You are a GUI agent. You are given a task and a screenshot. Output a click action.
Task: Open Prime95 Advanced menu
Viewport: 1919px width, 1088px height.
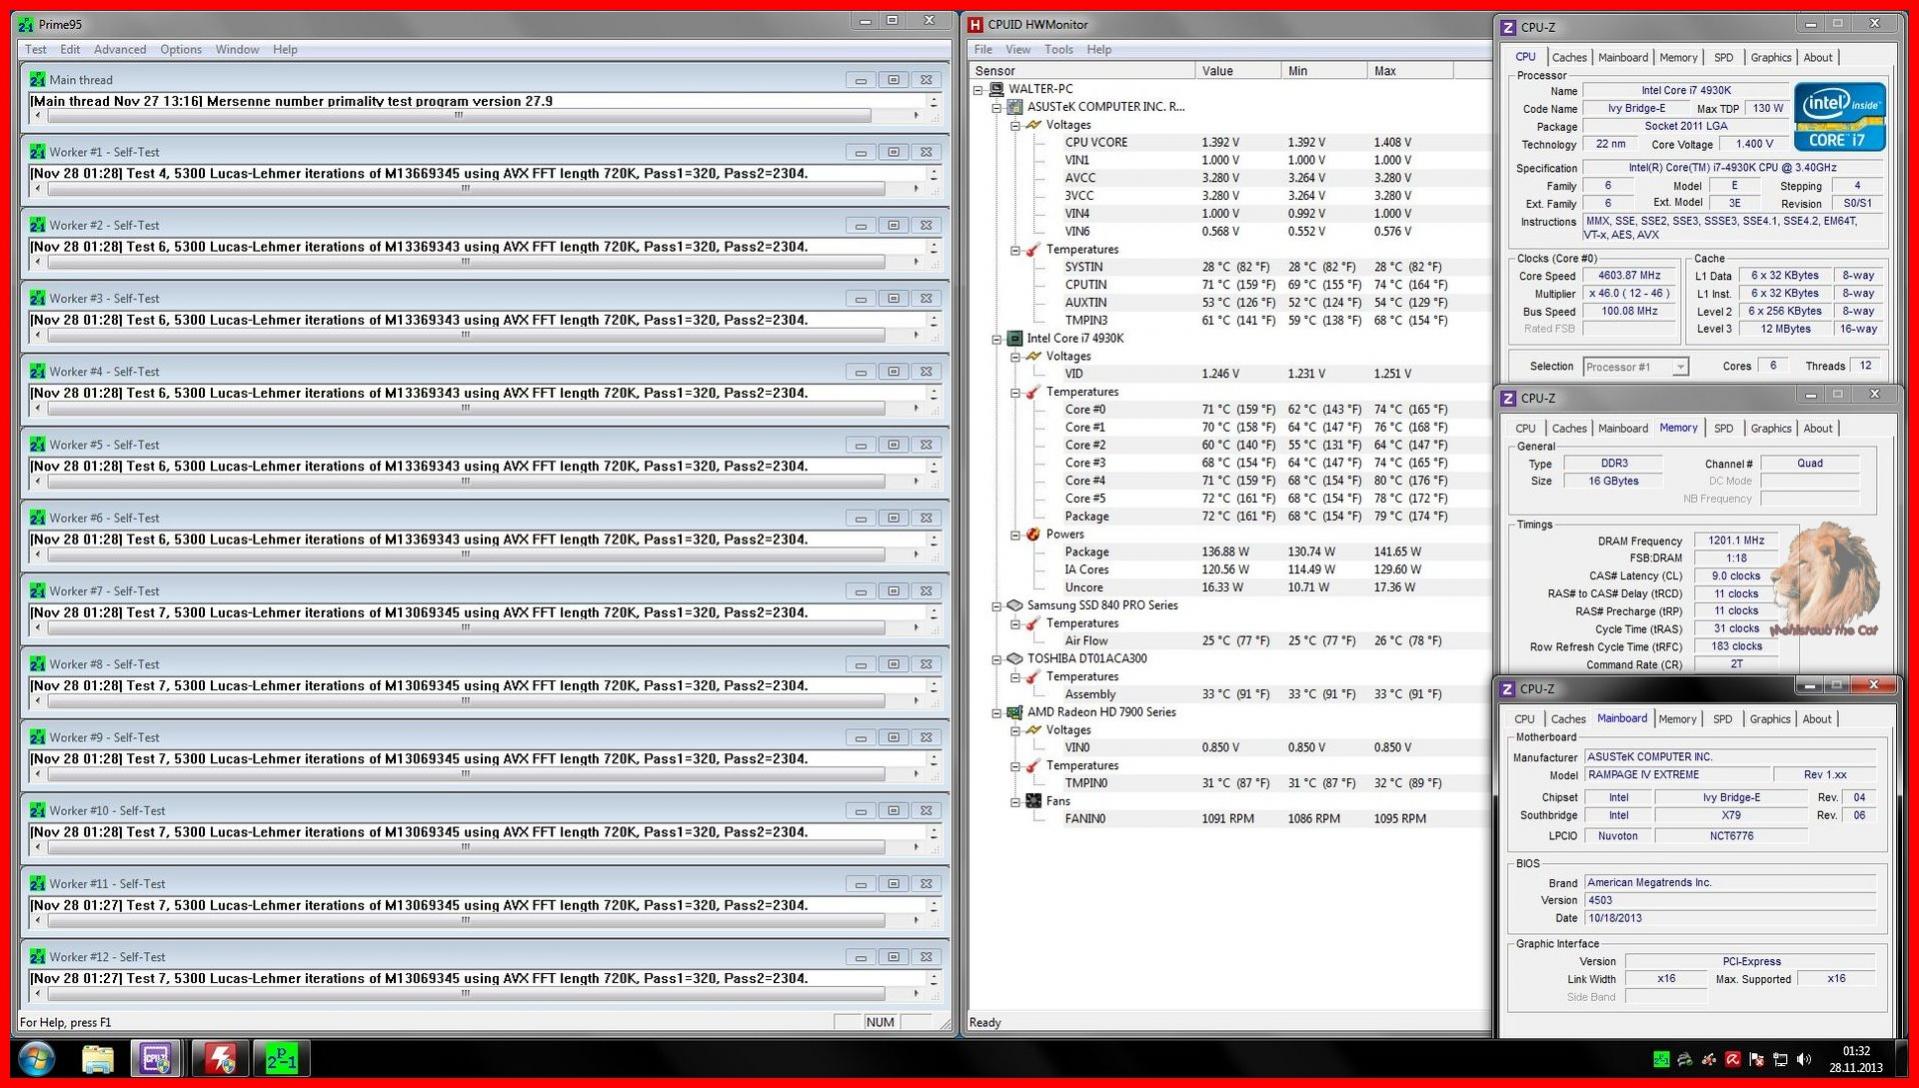[120, 49]
